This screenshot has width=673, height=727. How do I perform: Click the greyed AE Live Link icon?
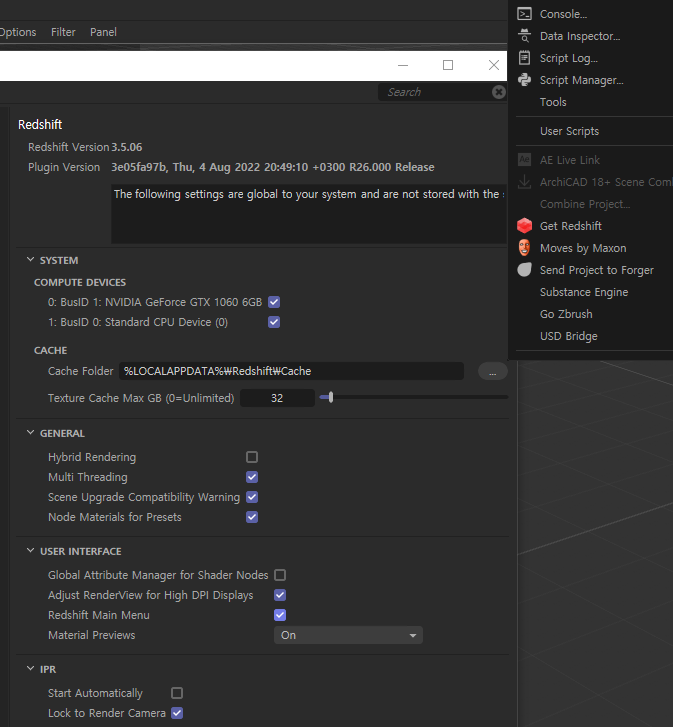point(524,160)
